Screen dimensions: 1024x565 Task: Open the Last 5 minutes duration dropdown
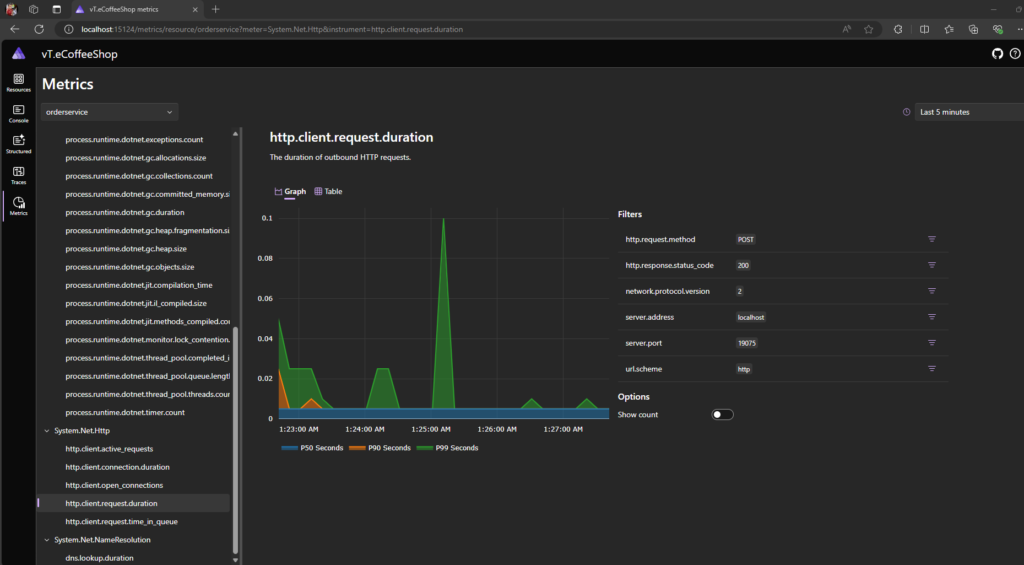click(969, 112)
